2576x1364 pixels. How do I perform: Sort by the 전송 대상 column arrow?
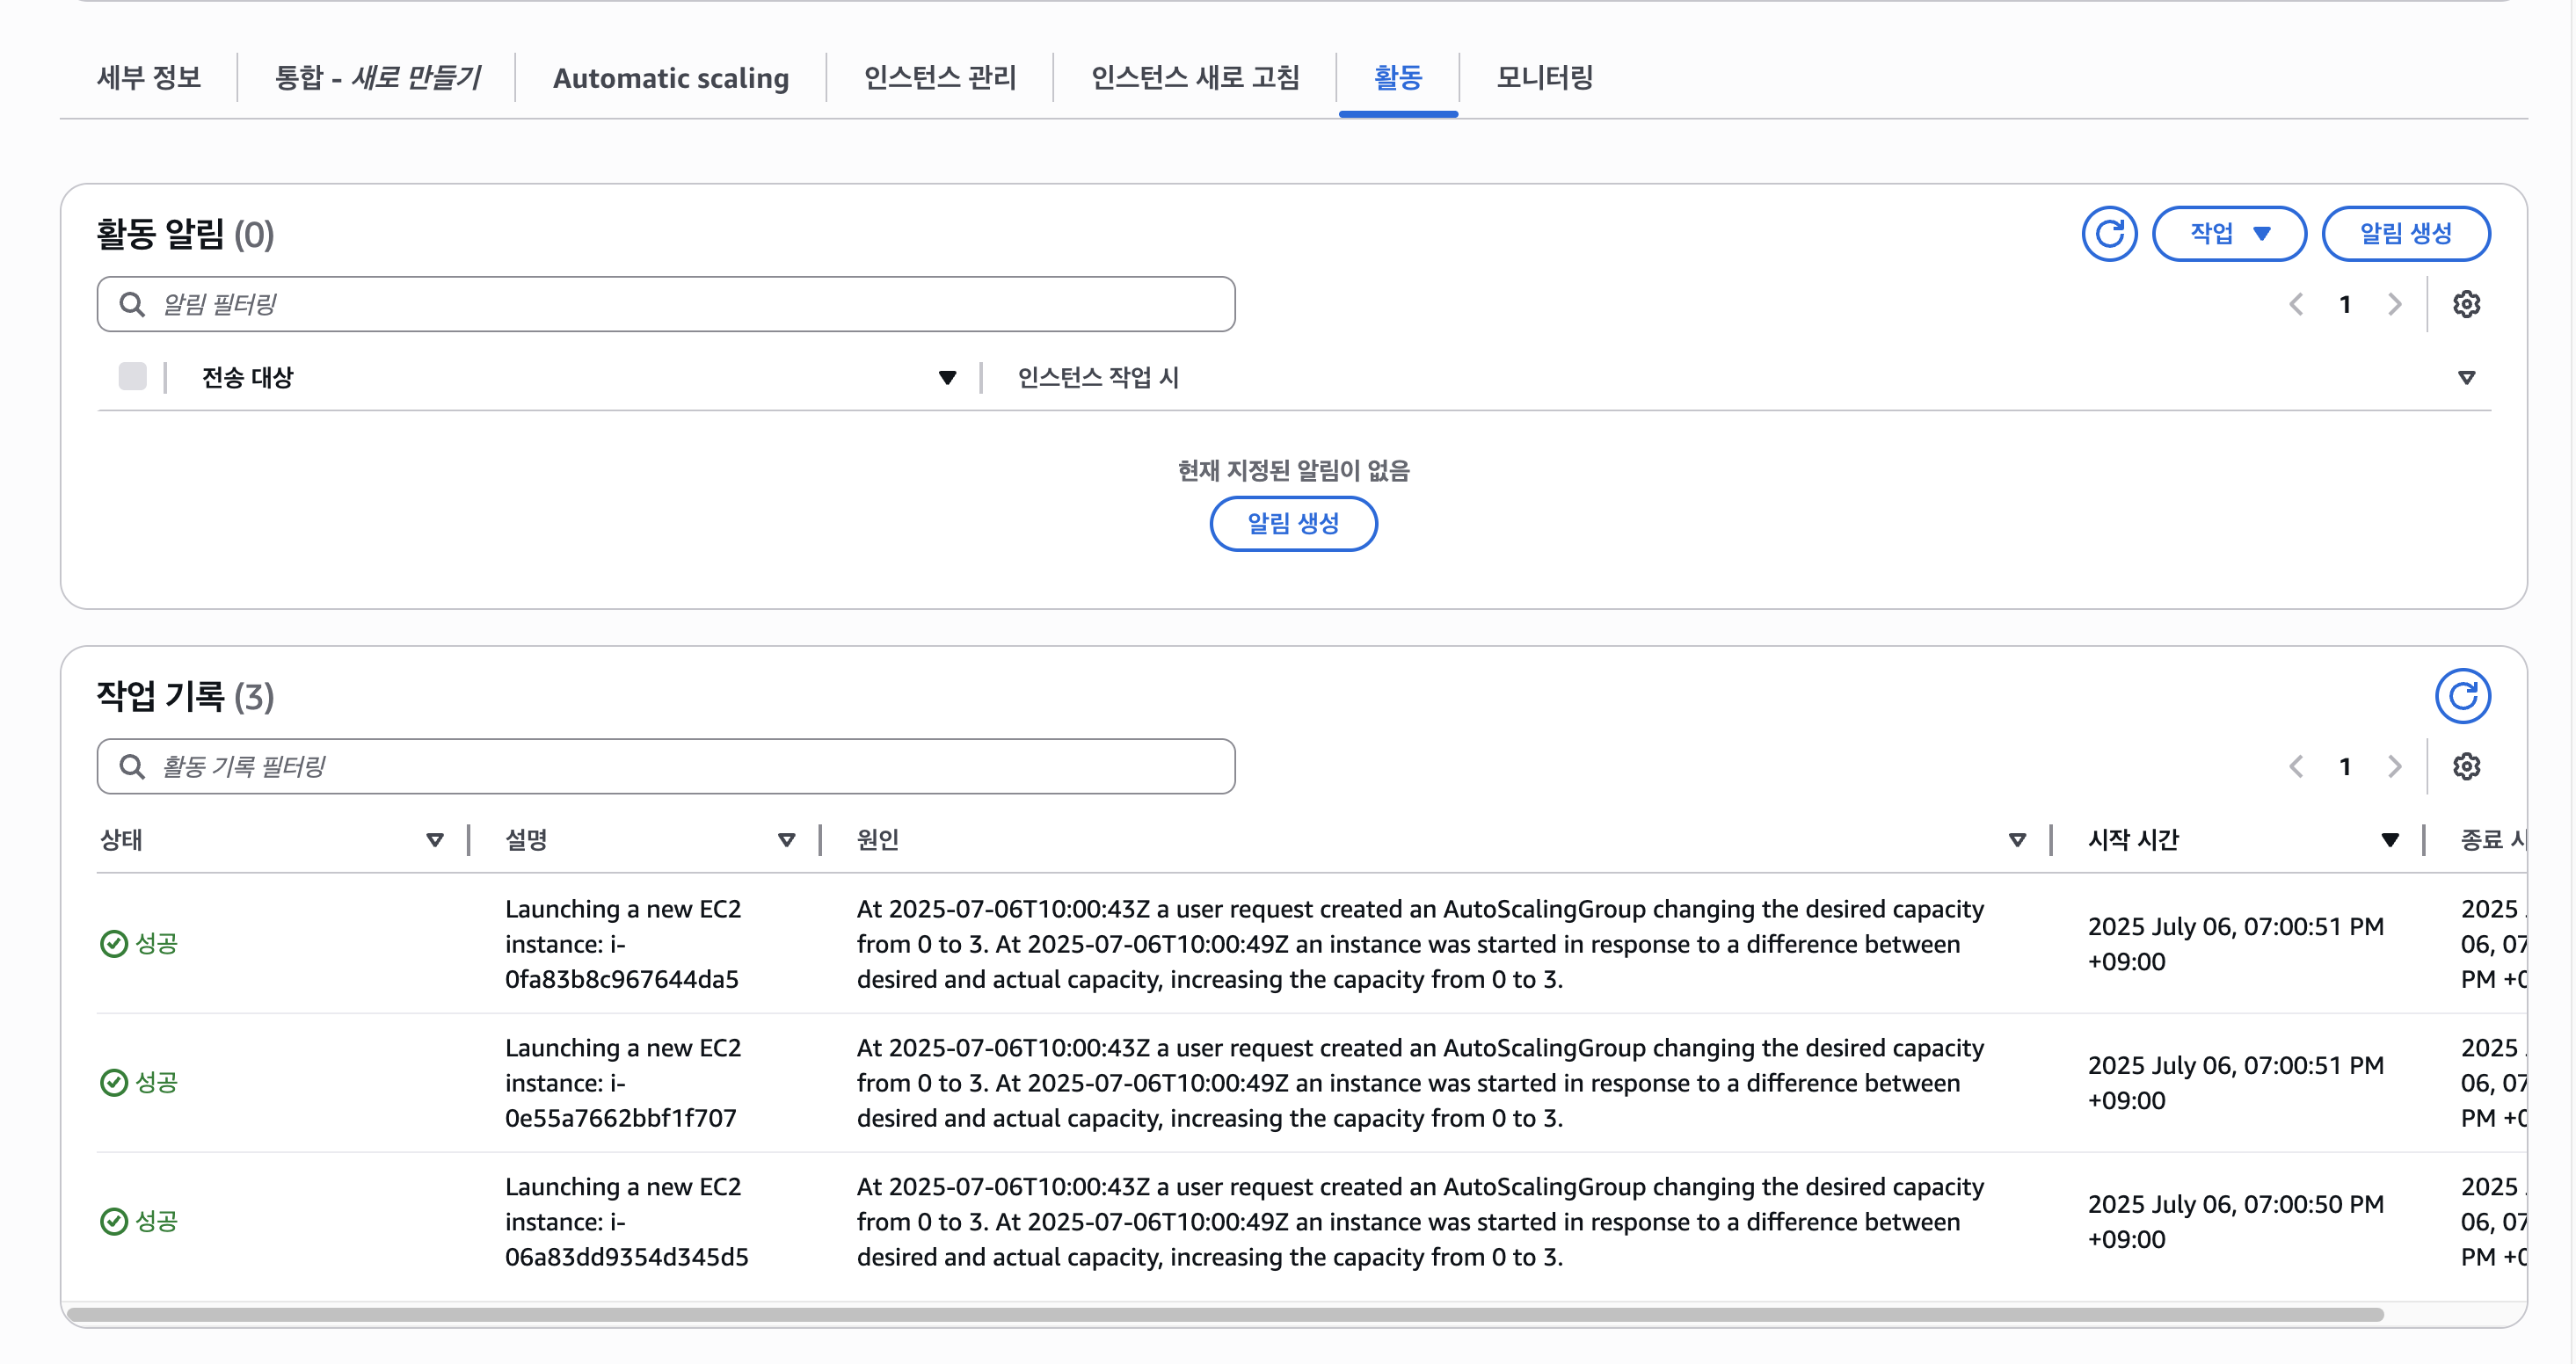point(947,377)
